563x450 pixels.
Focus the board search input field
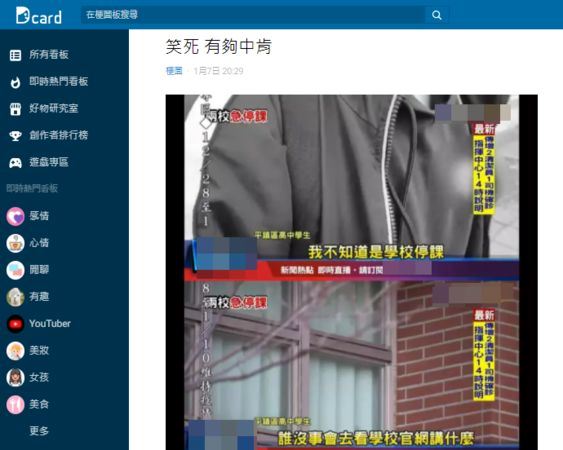click(253, 15)
